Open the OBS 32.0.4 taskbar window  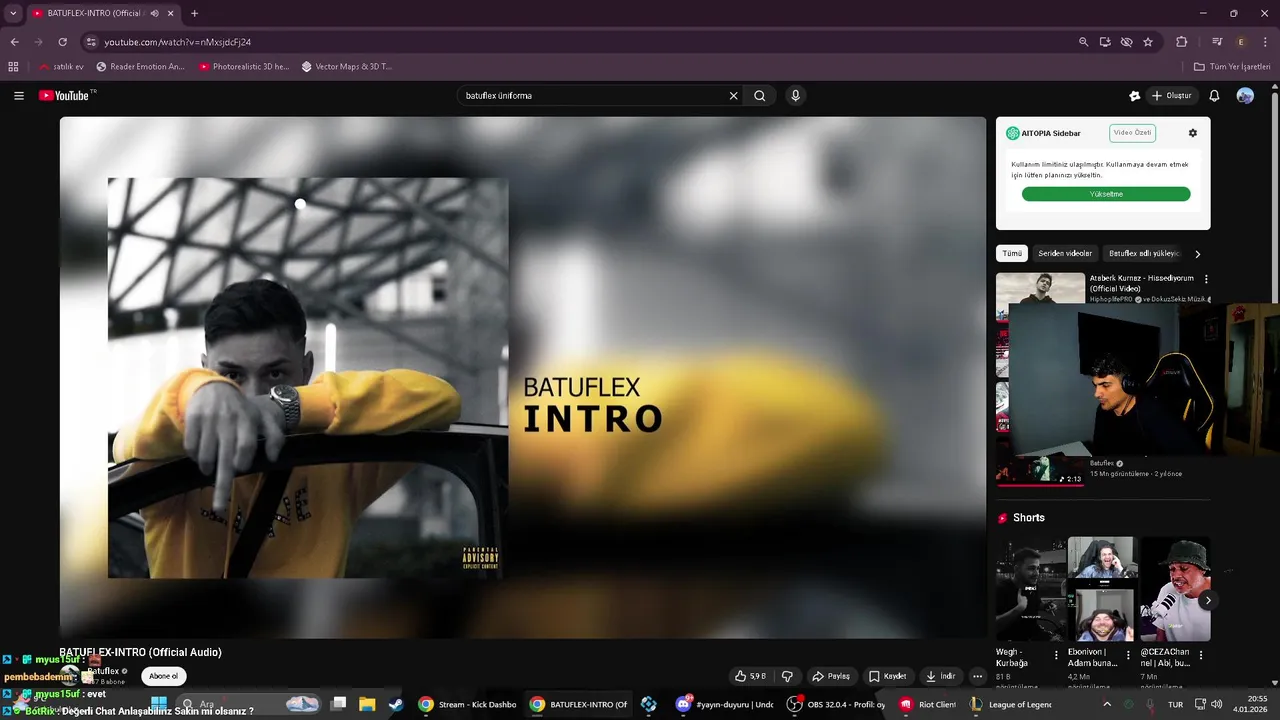pos(836,704)
